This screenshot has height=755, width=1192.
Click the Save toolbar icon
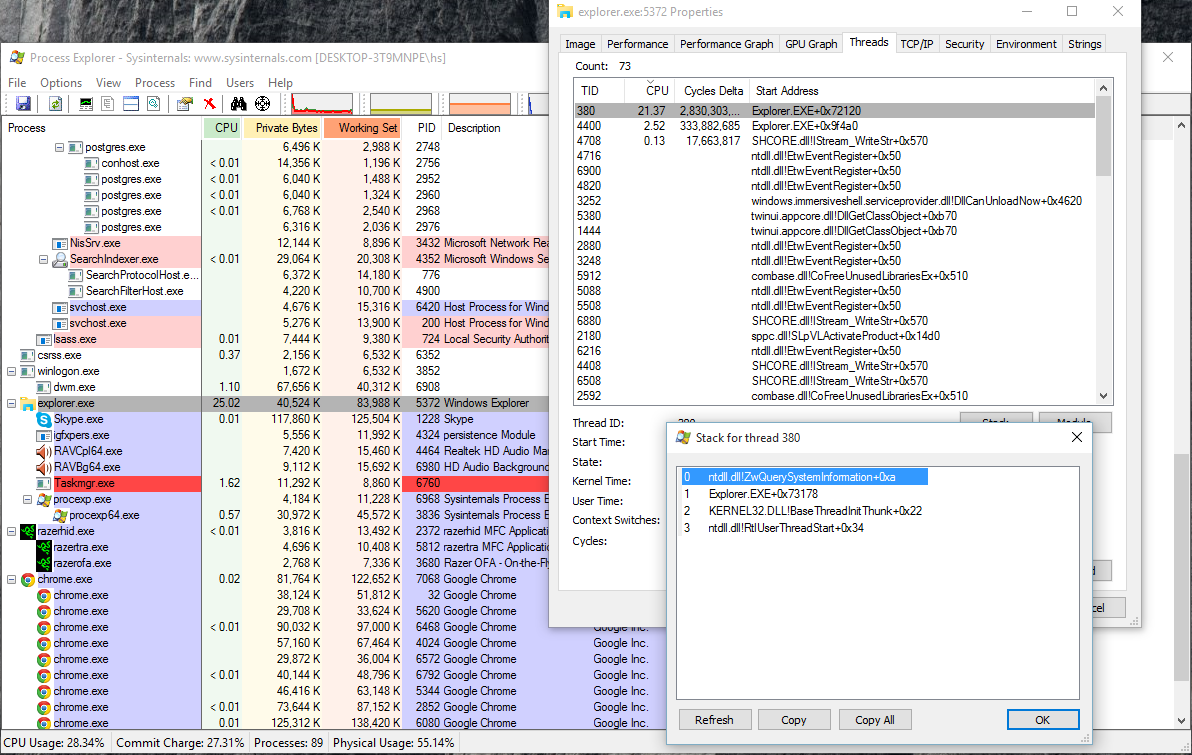click(24, 104)
